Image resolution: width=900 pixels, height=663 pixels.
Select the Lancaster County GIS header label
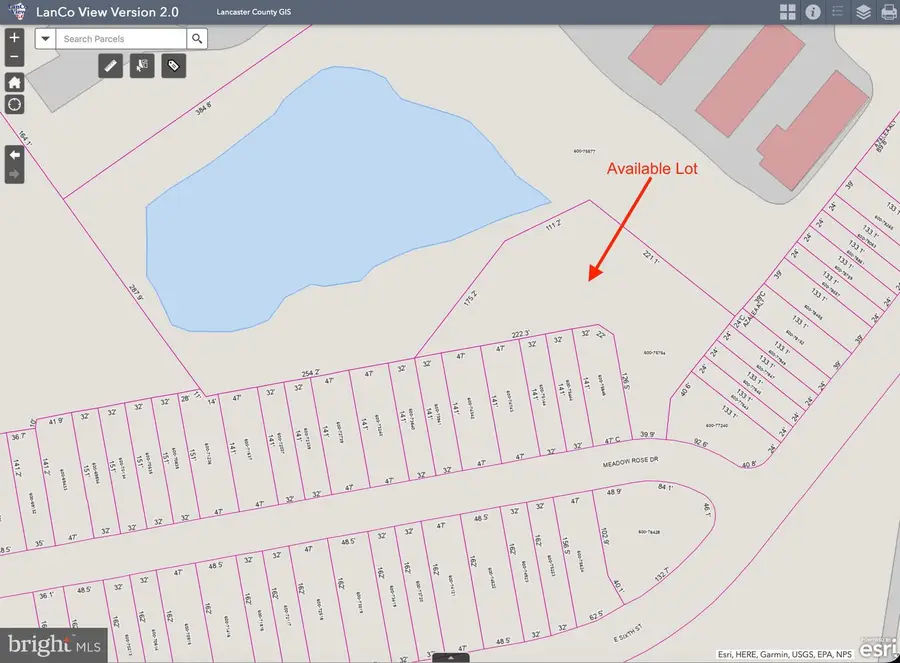click(252, 11)
